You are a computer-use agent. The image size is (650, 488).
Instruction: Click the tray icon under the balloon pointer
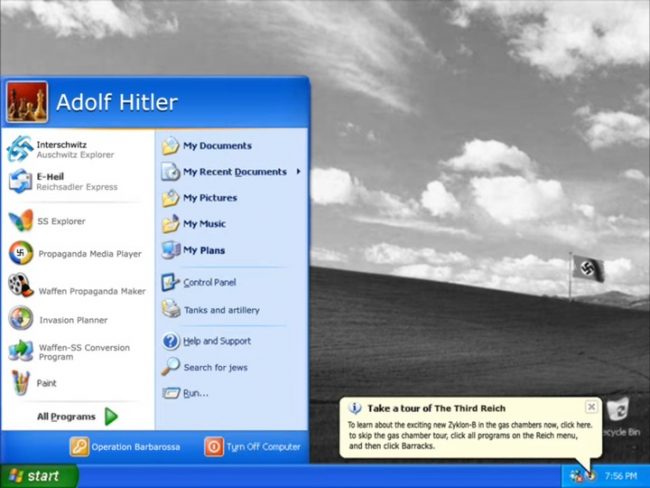click(591, 476)
